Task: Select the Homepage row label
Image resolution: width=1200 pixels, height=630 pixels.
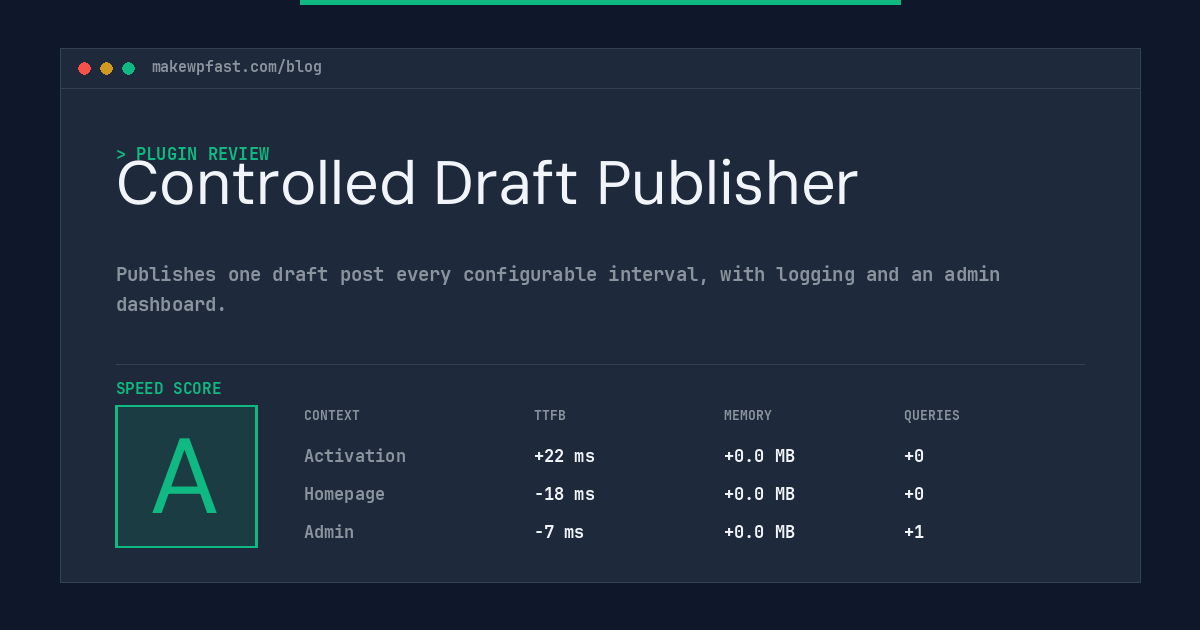Action: pyautogui.click(x=344, y=494)
